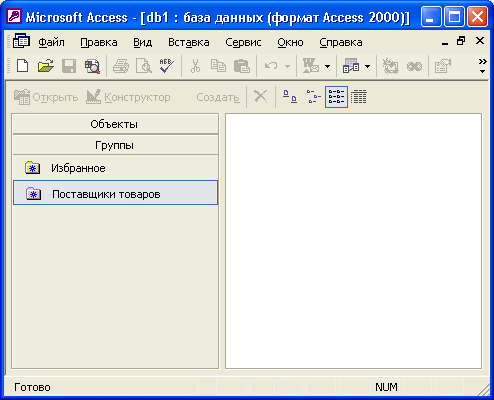Select the Favorites folder icon
Screen dimensions: 494x400
click(32, 168)
